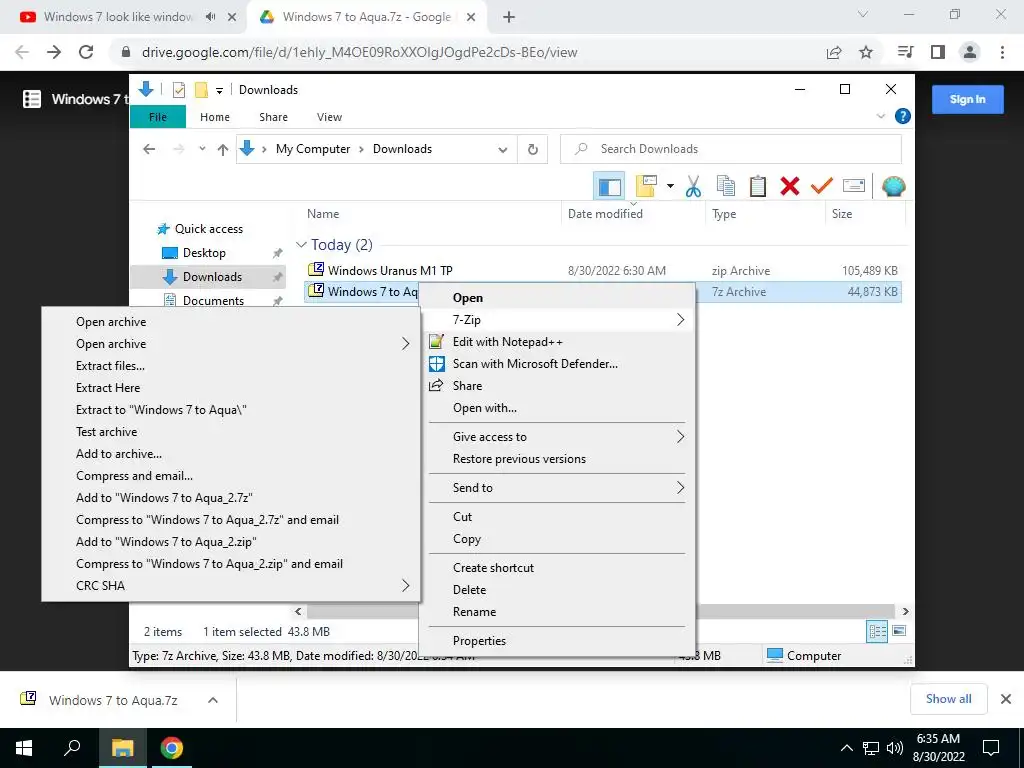The height and width of the screenshot is (768, 1024).
Task: Click Chrome icon on the taskbar
Action: tap(172, 748)
